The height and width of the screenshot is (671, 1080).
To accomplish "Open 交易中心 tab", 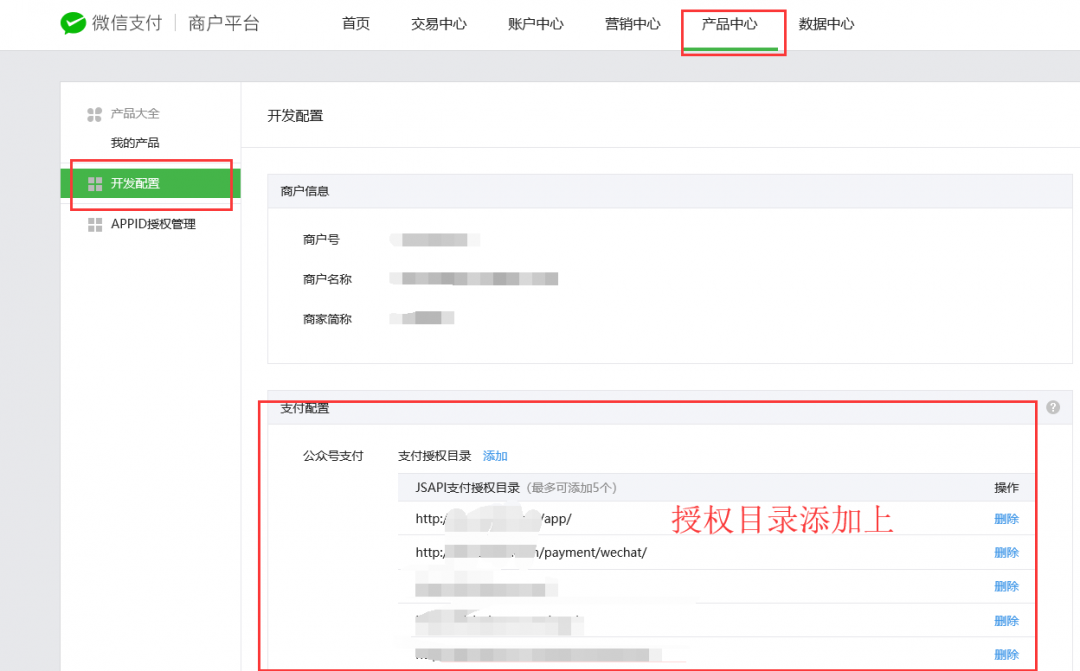I will (439, 24).
